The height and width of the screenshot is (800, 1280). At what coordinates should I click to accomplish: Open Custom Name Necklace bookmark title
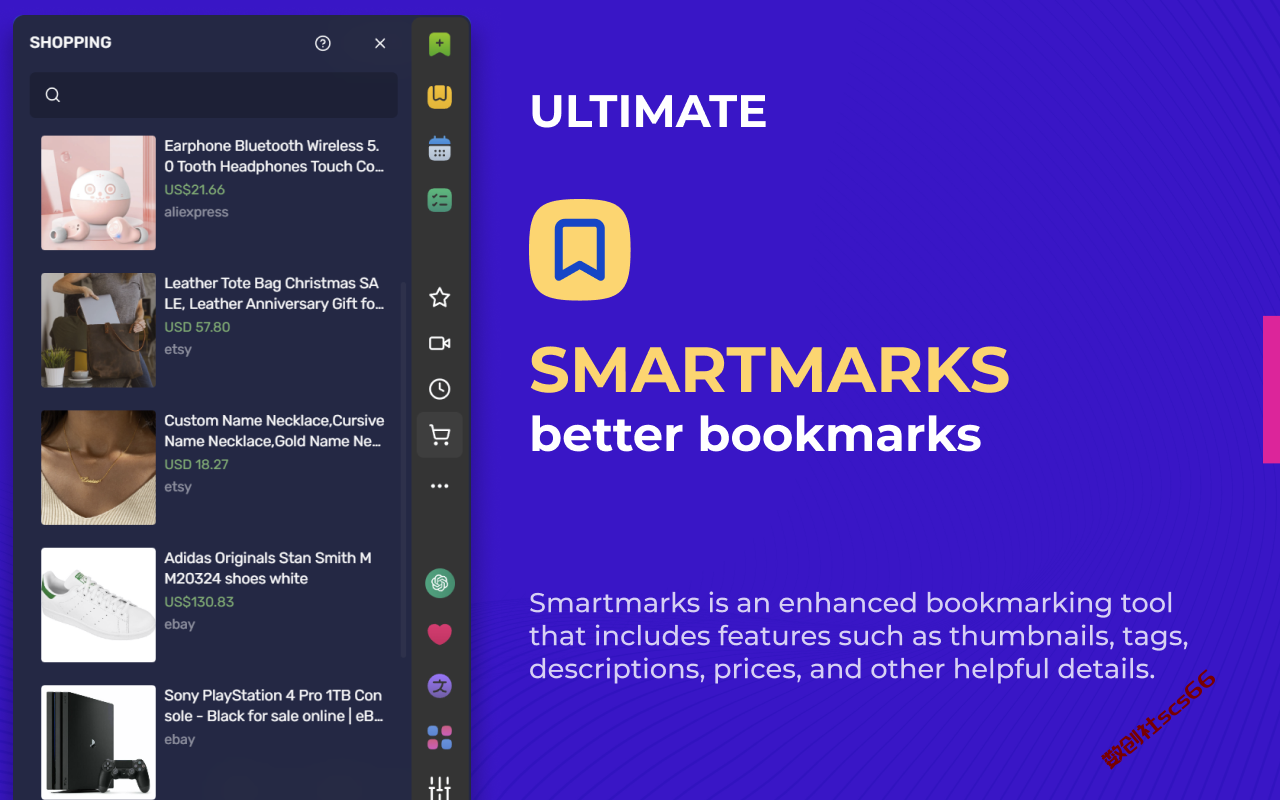tap(274, 431)
